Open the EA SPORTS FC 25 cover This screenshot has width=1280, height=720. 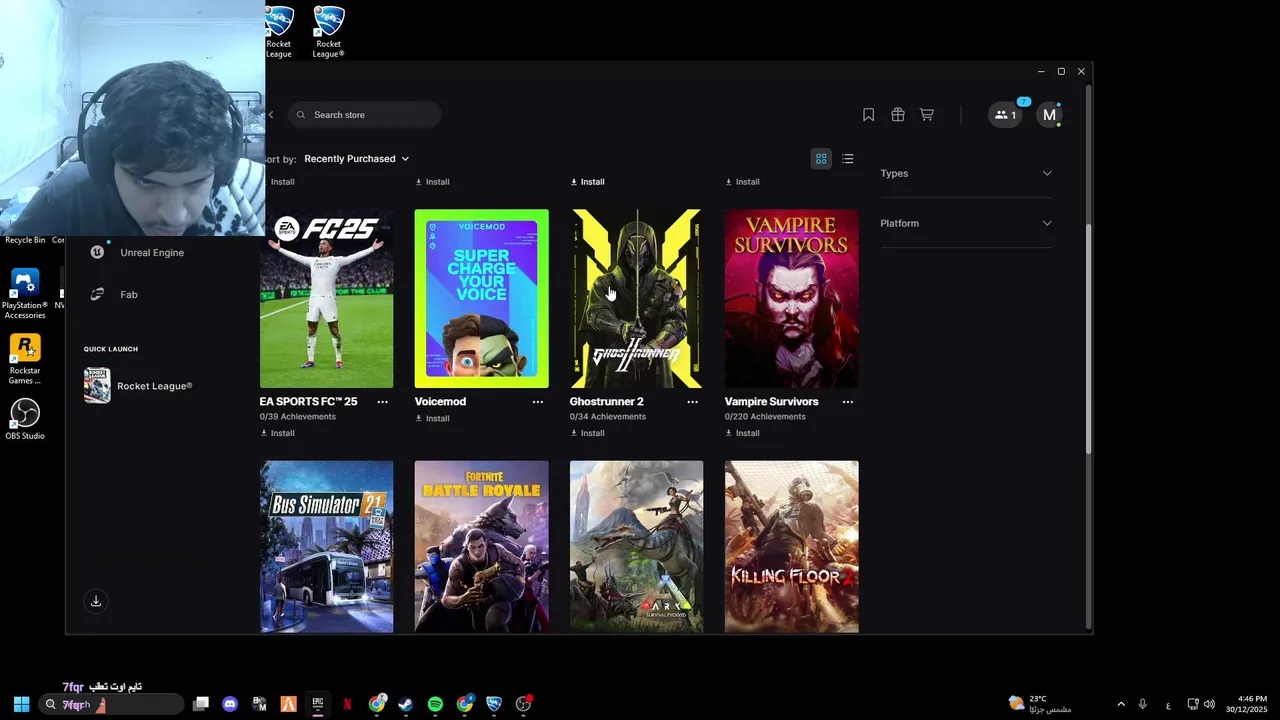(327, 298)
